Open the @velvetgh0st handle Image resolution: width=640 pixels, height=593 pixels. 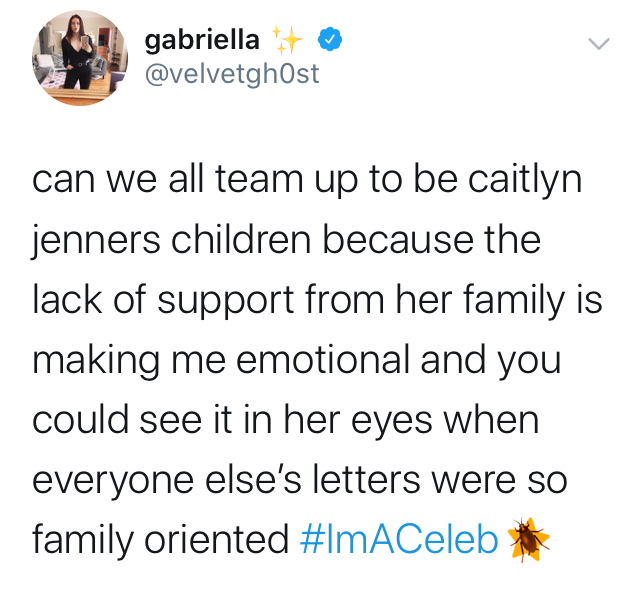232,74
